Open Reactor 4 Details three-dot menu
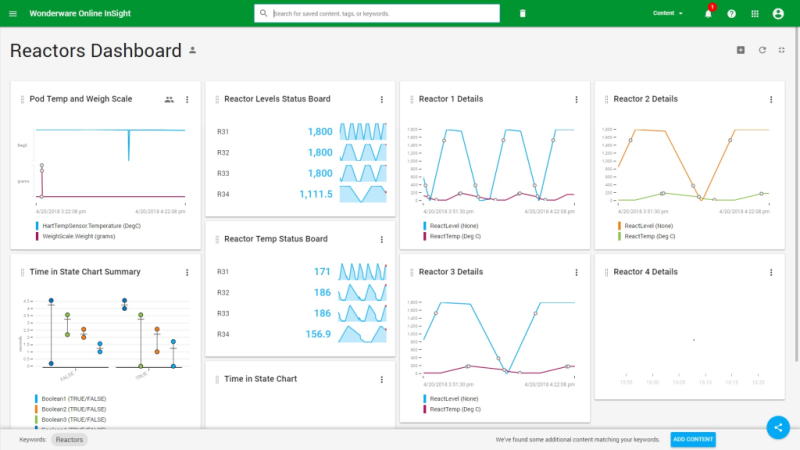 (771, 271)
